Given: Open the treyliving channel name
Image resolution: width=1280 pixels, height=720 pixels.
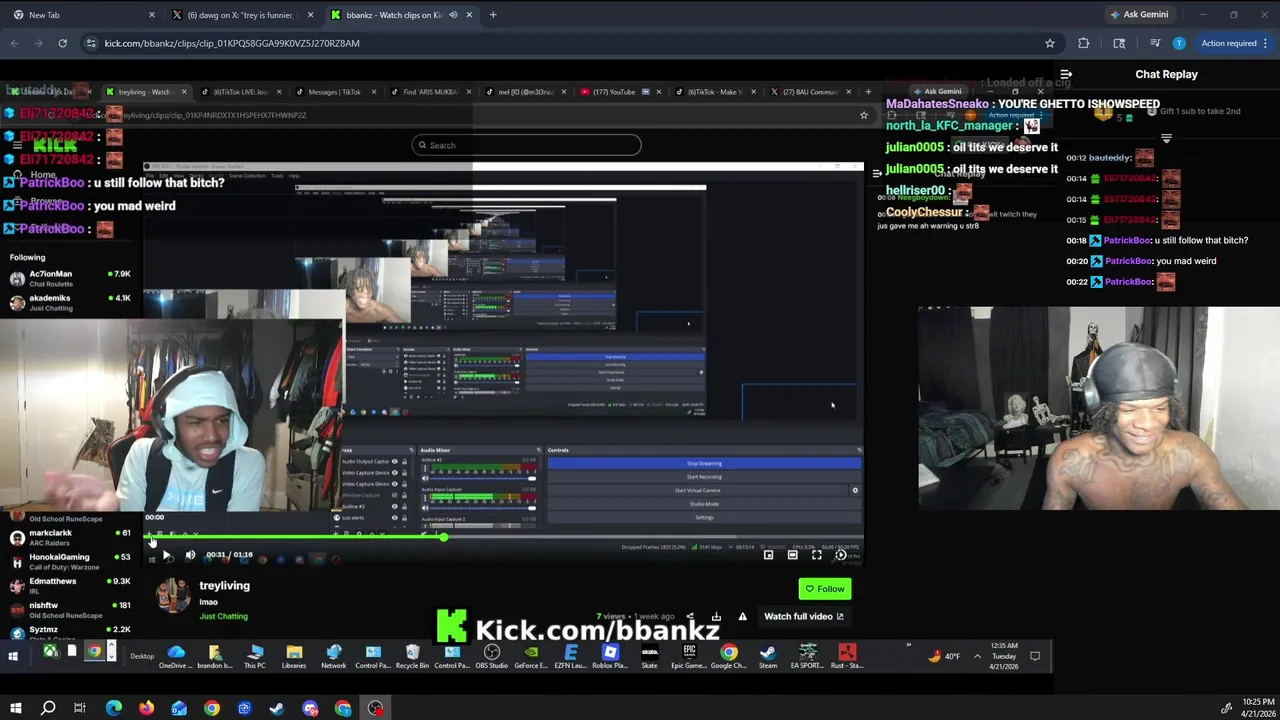Looking at the screenshot, I should click(x=224, y=586).
